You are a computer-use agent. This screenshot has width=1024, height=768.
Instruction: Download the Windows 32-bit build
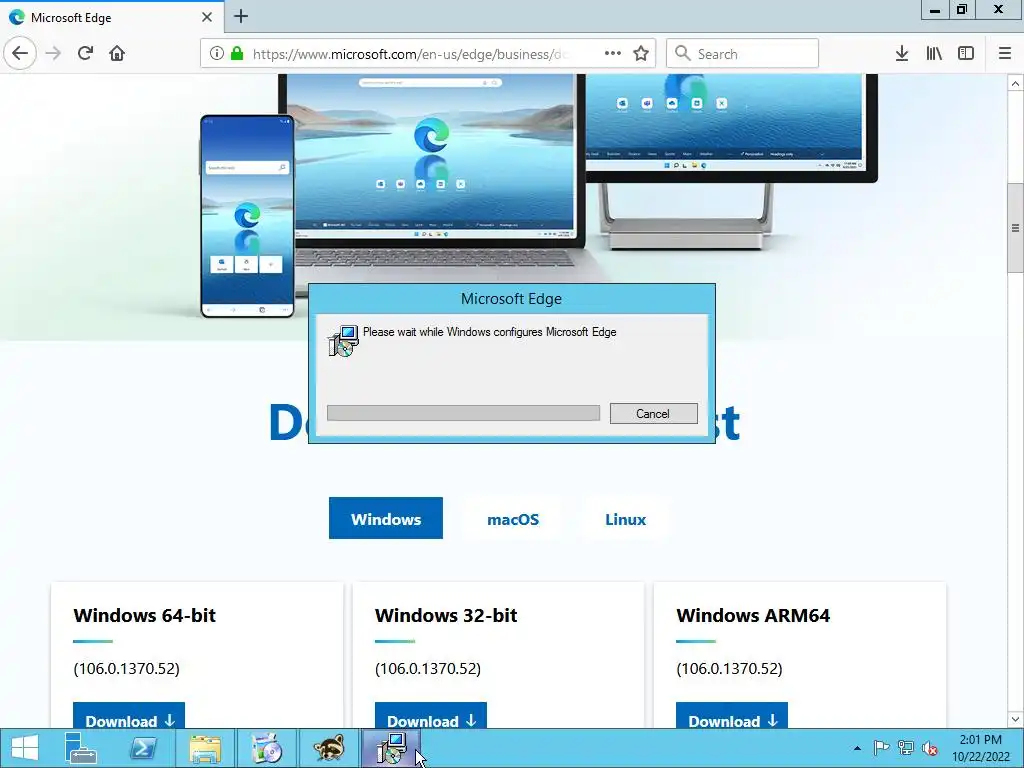point(430,717)
